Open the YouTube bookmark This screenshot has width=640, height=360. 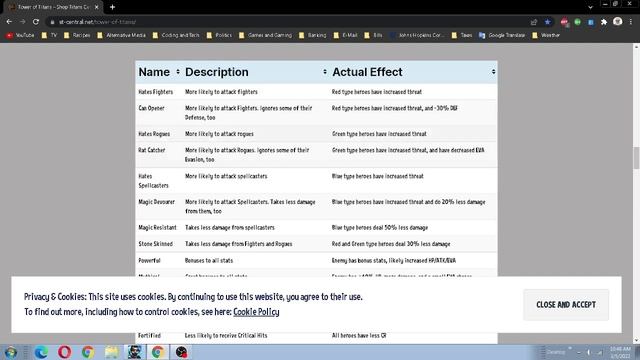click(20, 36)
